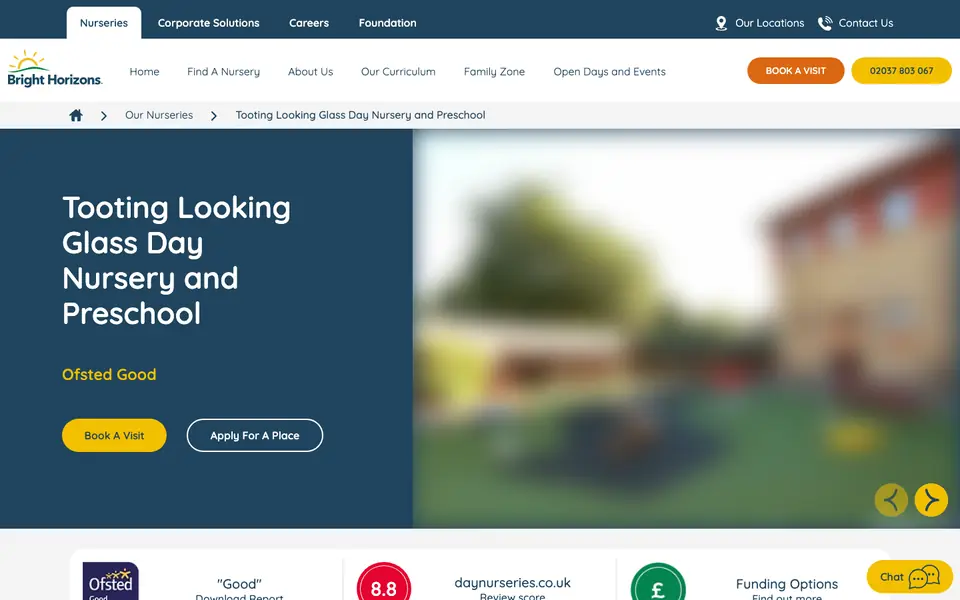Click the red 8.8 review score badge

click(384, 582)
